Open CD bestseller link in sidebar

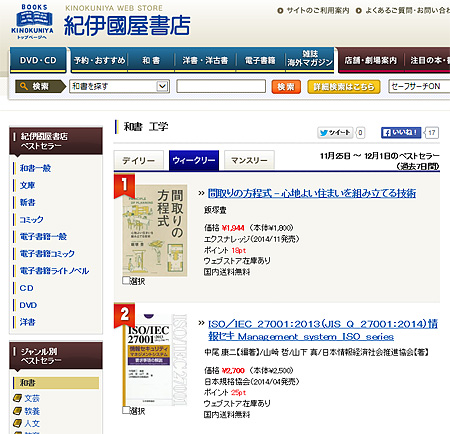click(x=26, y=288)
